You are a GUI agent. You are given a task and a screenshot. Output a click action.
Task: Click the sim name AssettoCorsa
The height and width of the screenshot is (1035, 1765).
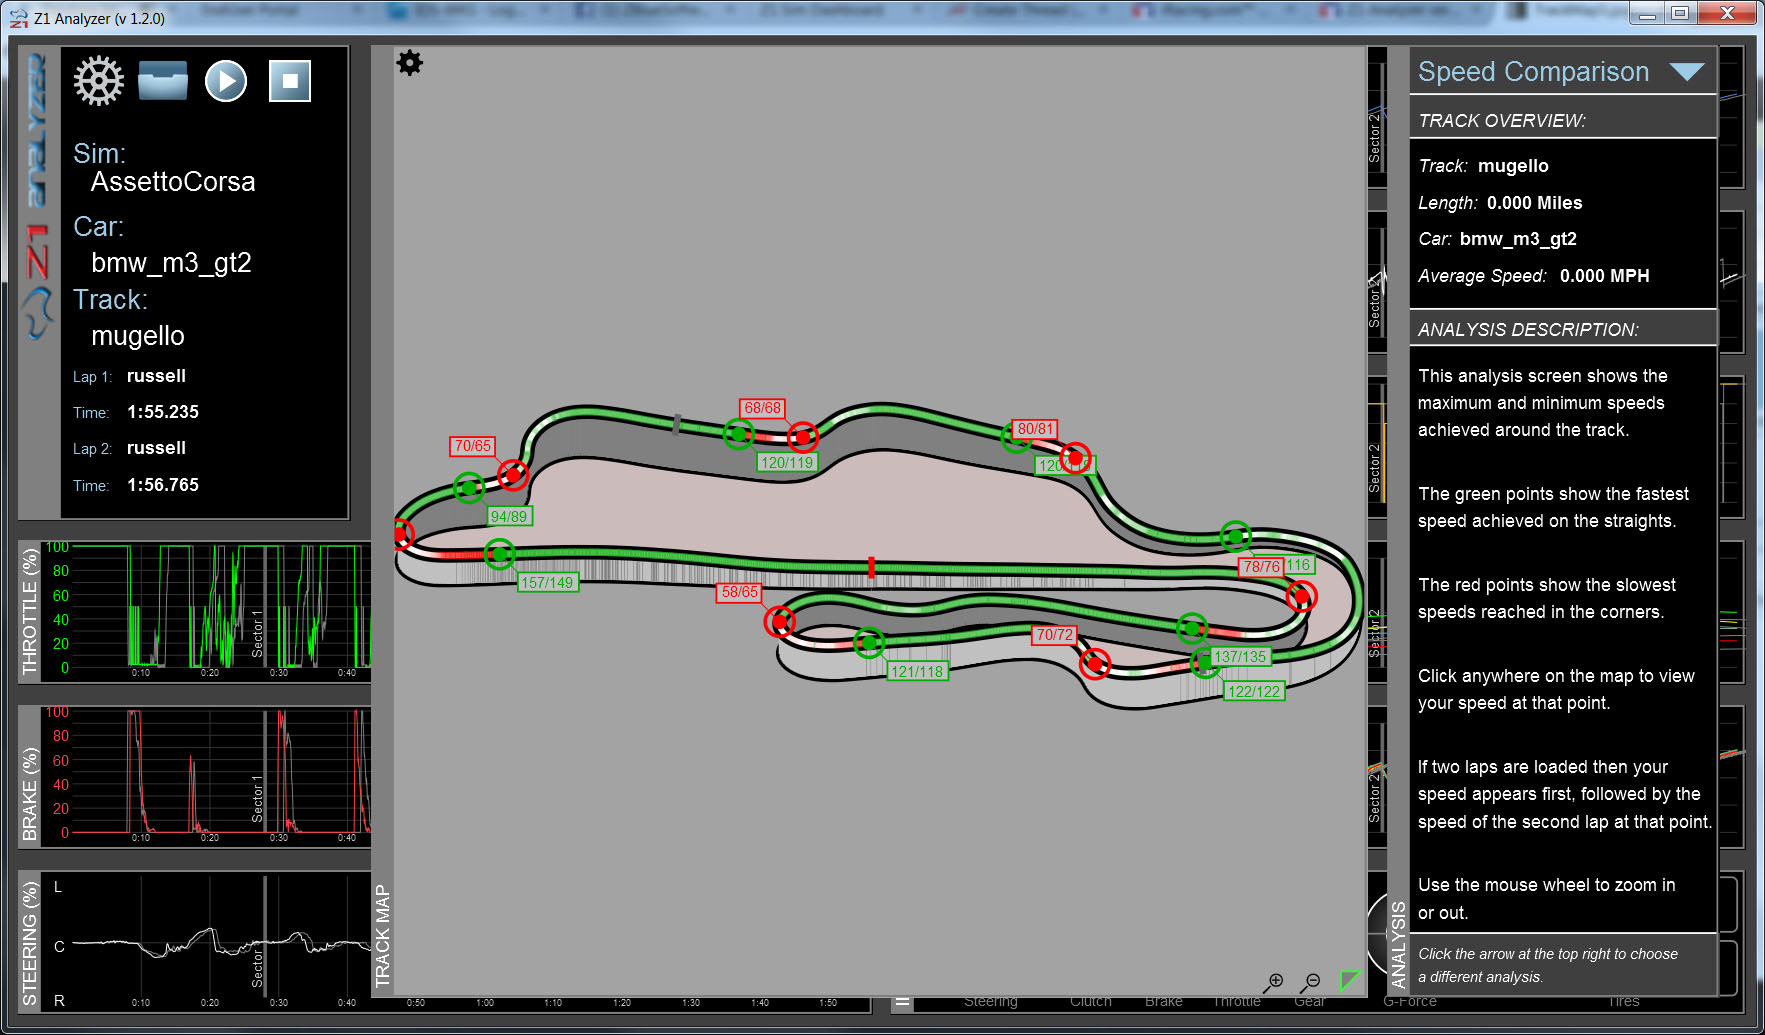[173, 182]
